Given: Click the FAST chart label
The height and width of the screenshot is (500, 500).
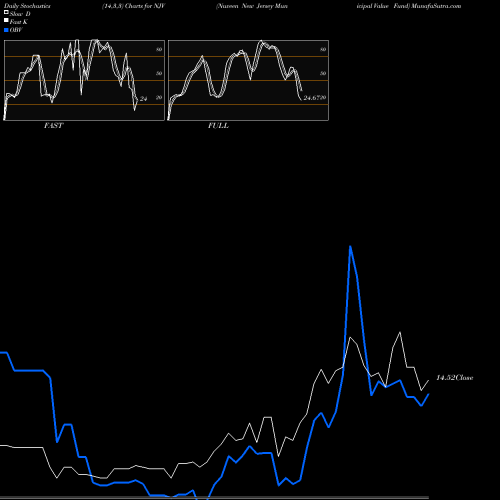Looking at the screenshot, I should coord(53,126).
